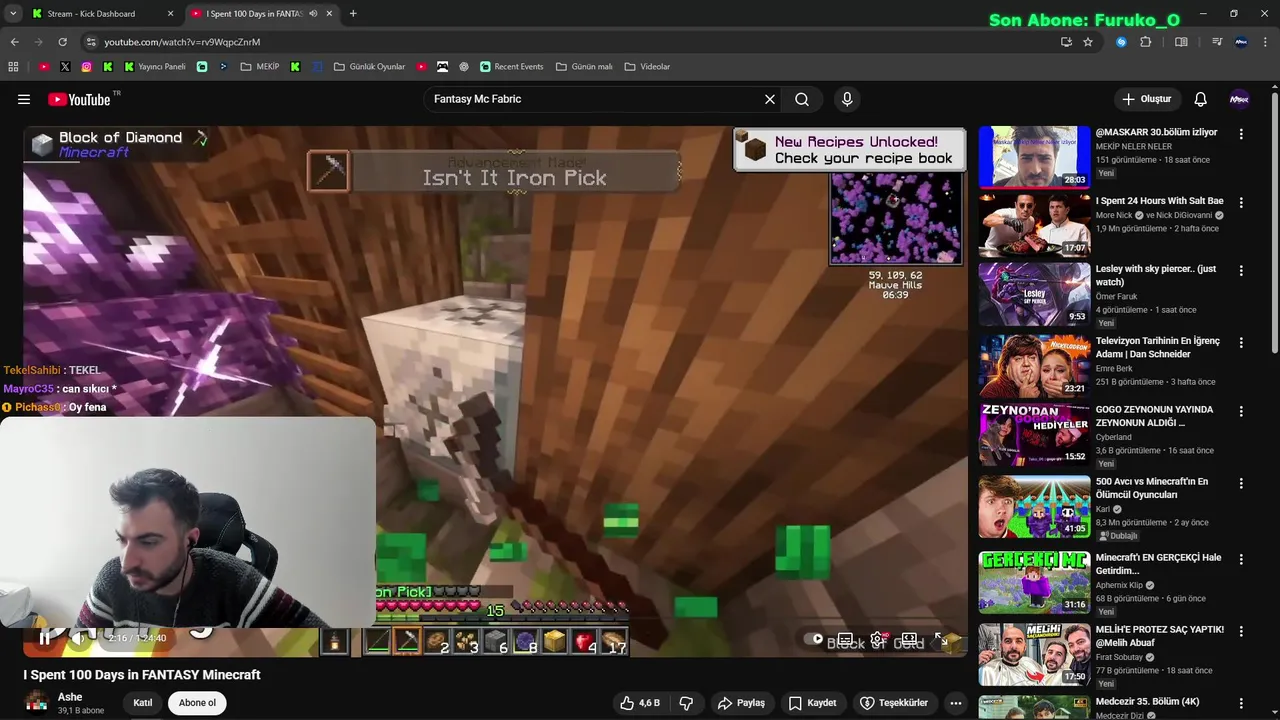Viewport: 1280px width, 720px height.
Task: Open Chrome three-dot menu
Action: point(1267,42)
